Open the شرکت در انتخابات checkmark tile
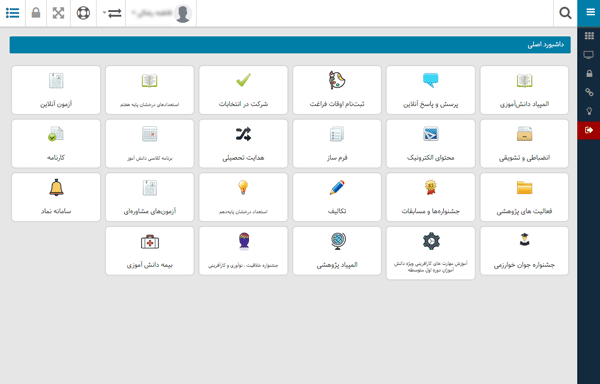The width and height of the screenshot is (600, 384). 243,90
